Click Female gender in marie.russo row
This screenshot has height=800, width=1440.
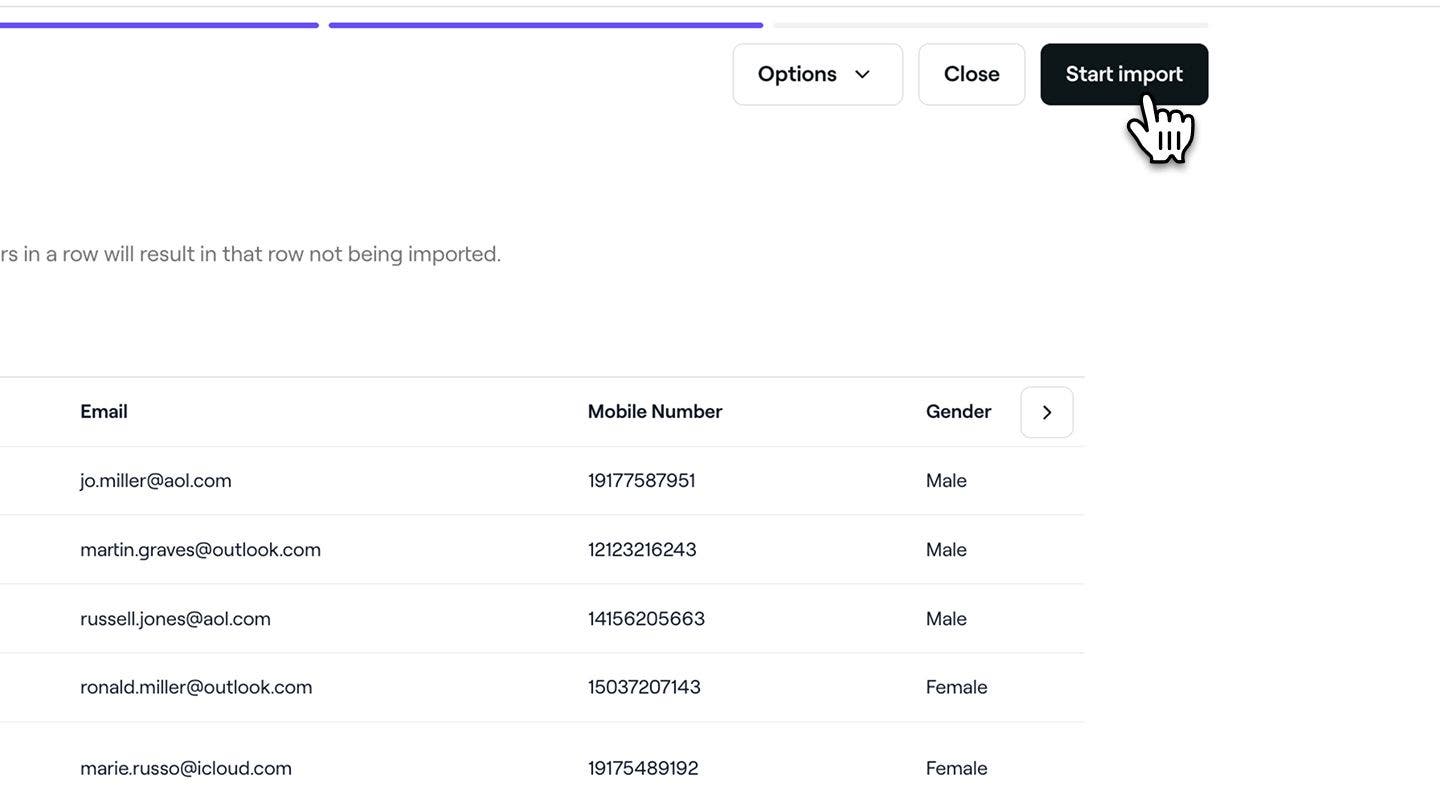[x=956, y=768]
